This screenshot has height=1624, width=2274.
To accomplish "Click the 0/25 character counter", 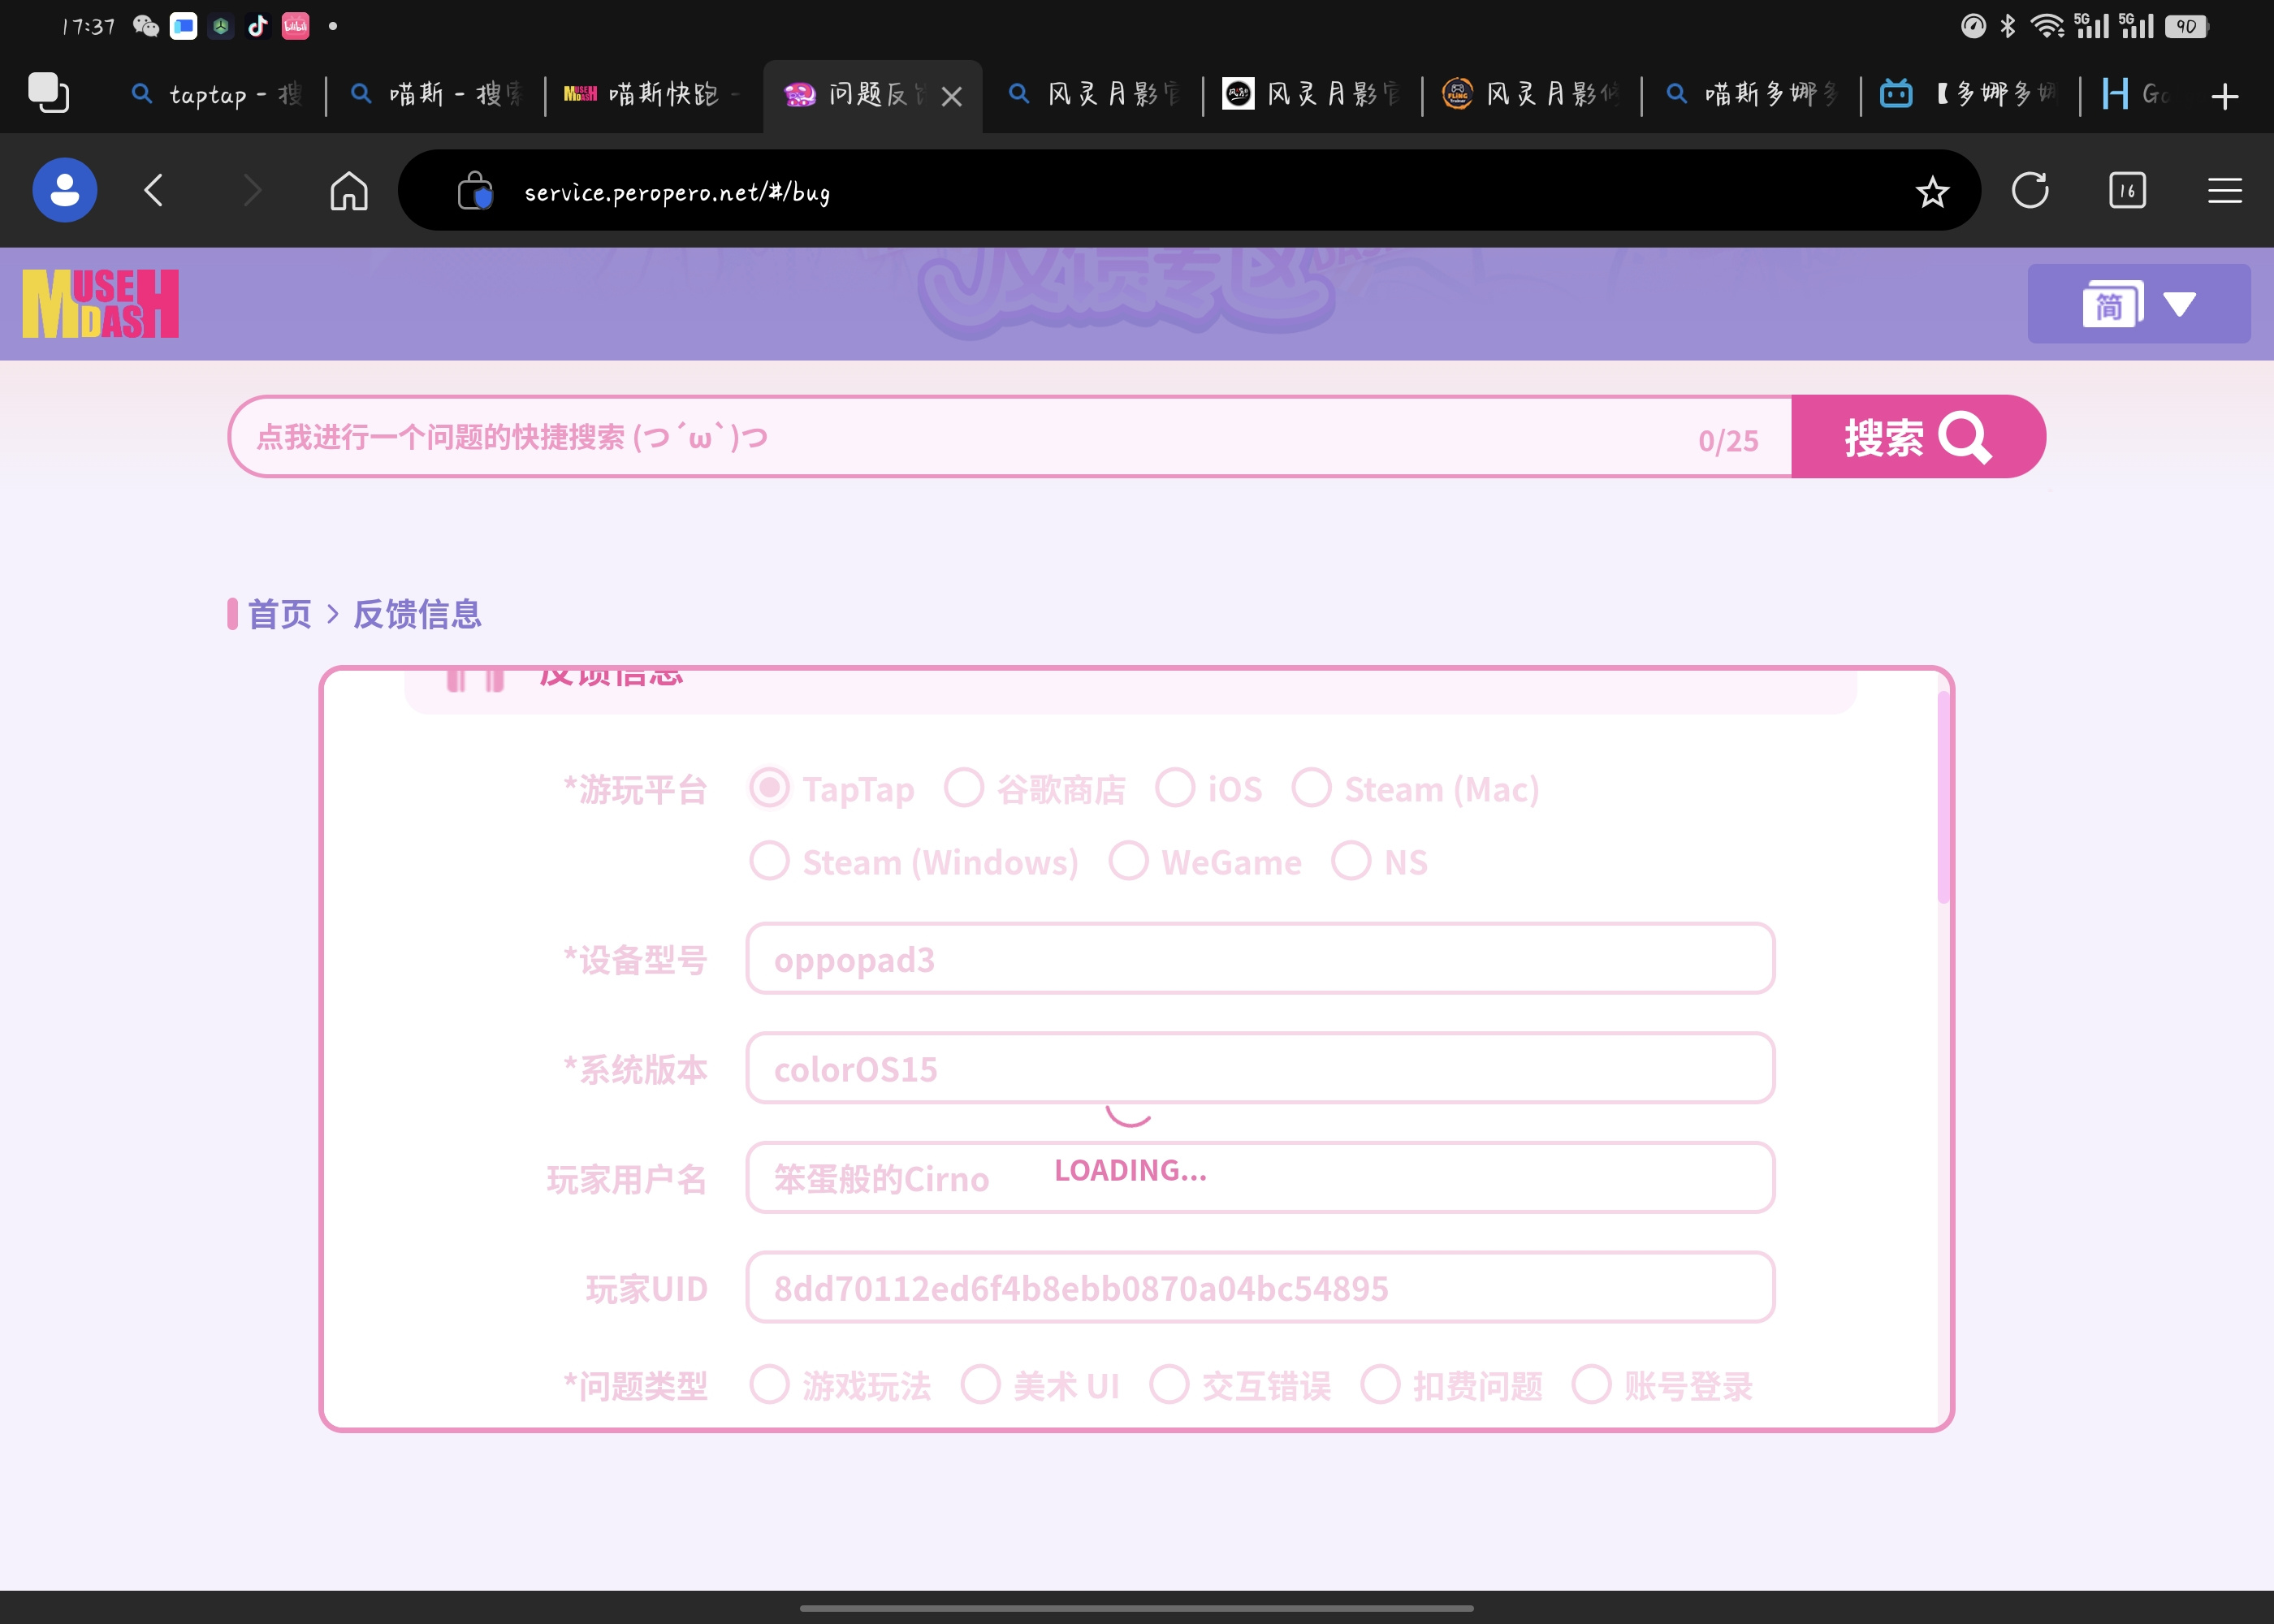I will coord(1728,440).
